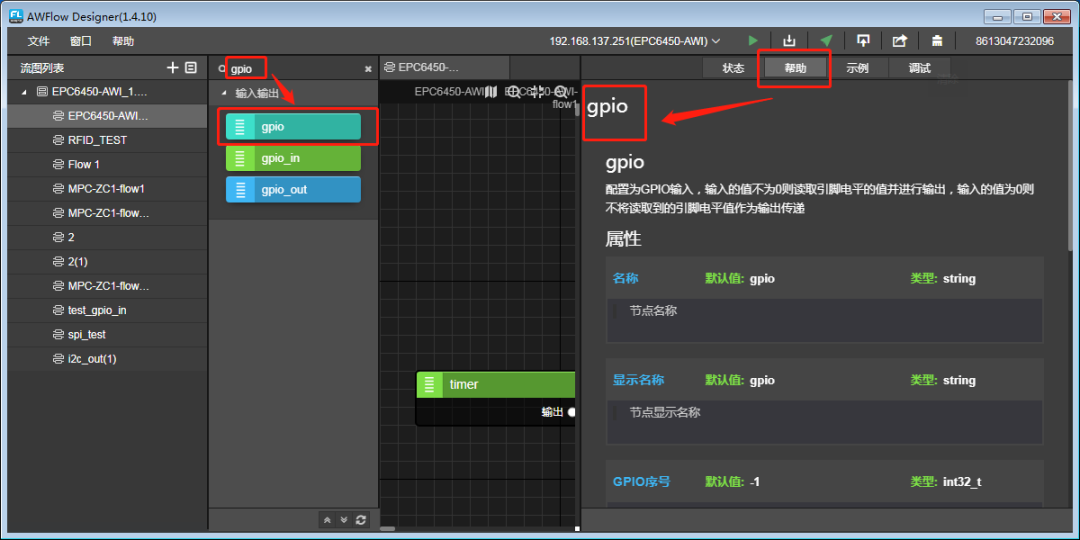
Task: Click the list icon beside the plus in 流图列表
Action: [191, 68]
